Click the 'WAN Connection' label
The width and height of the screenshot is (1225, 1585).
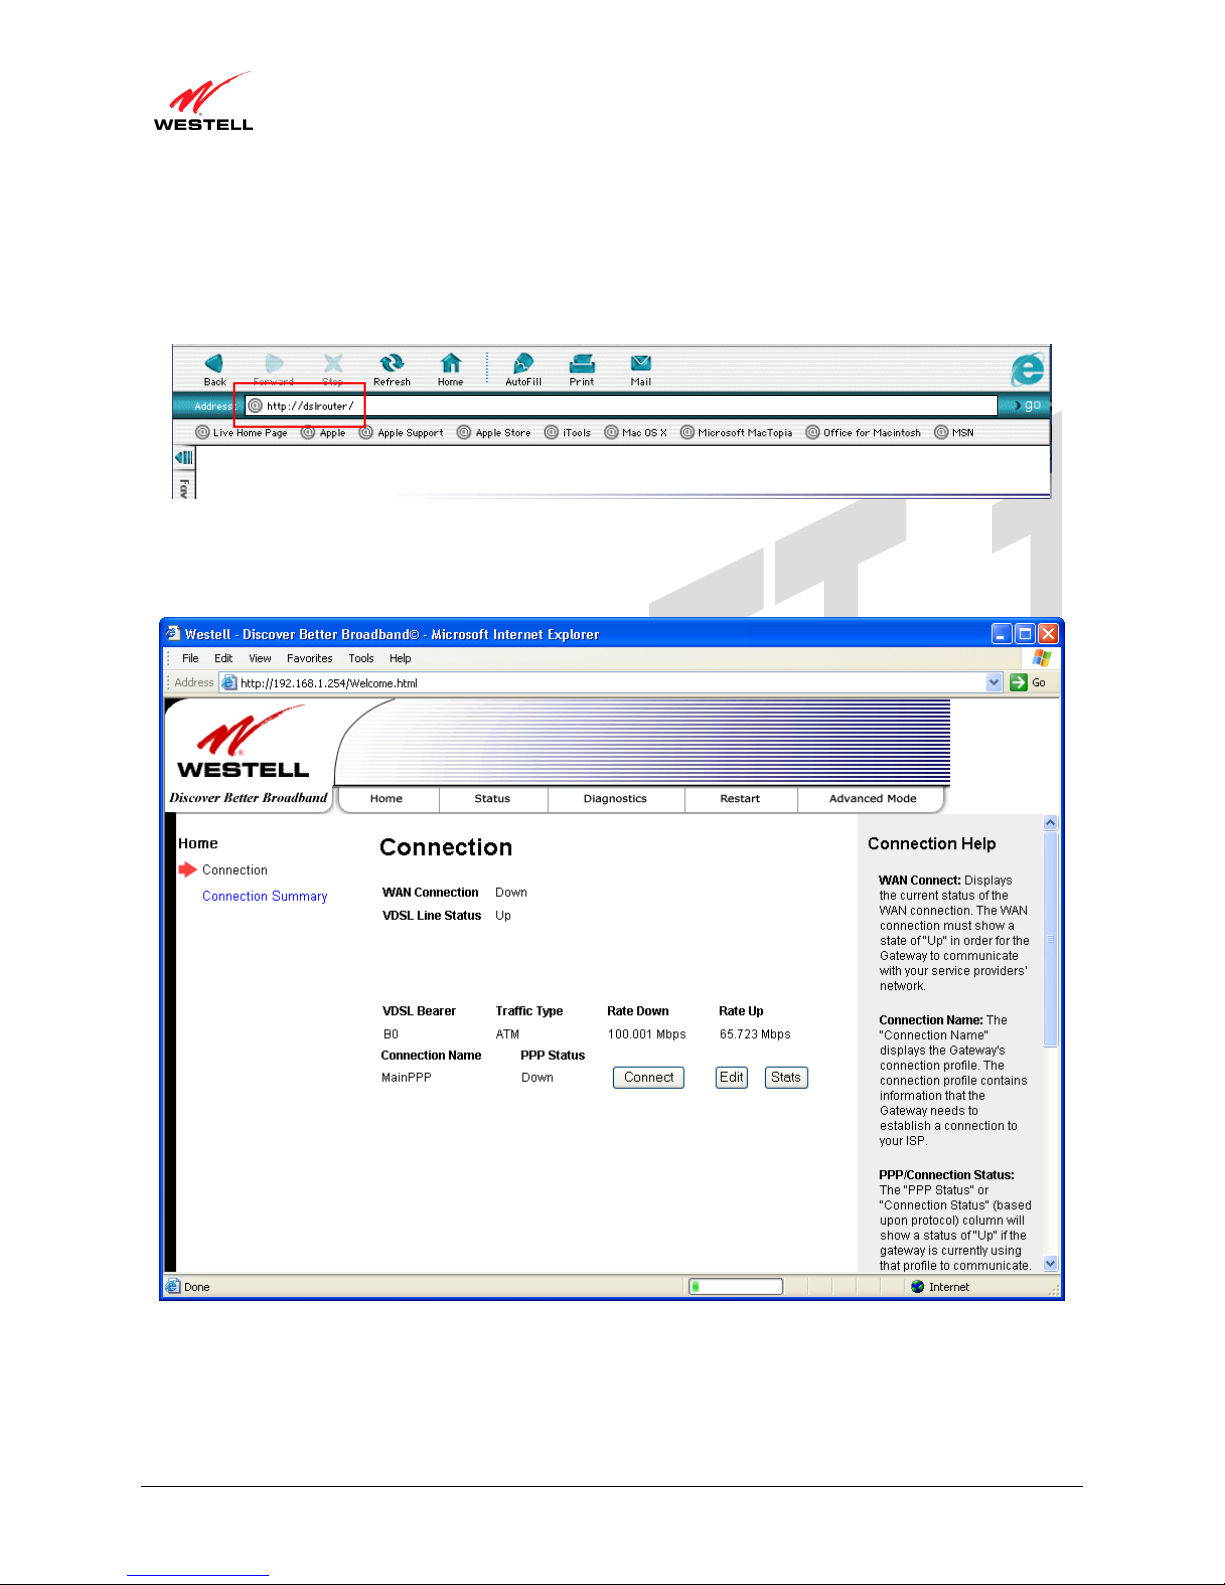click(430, 893)
